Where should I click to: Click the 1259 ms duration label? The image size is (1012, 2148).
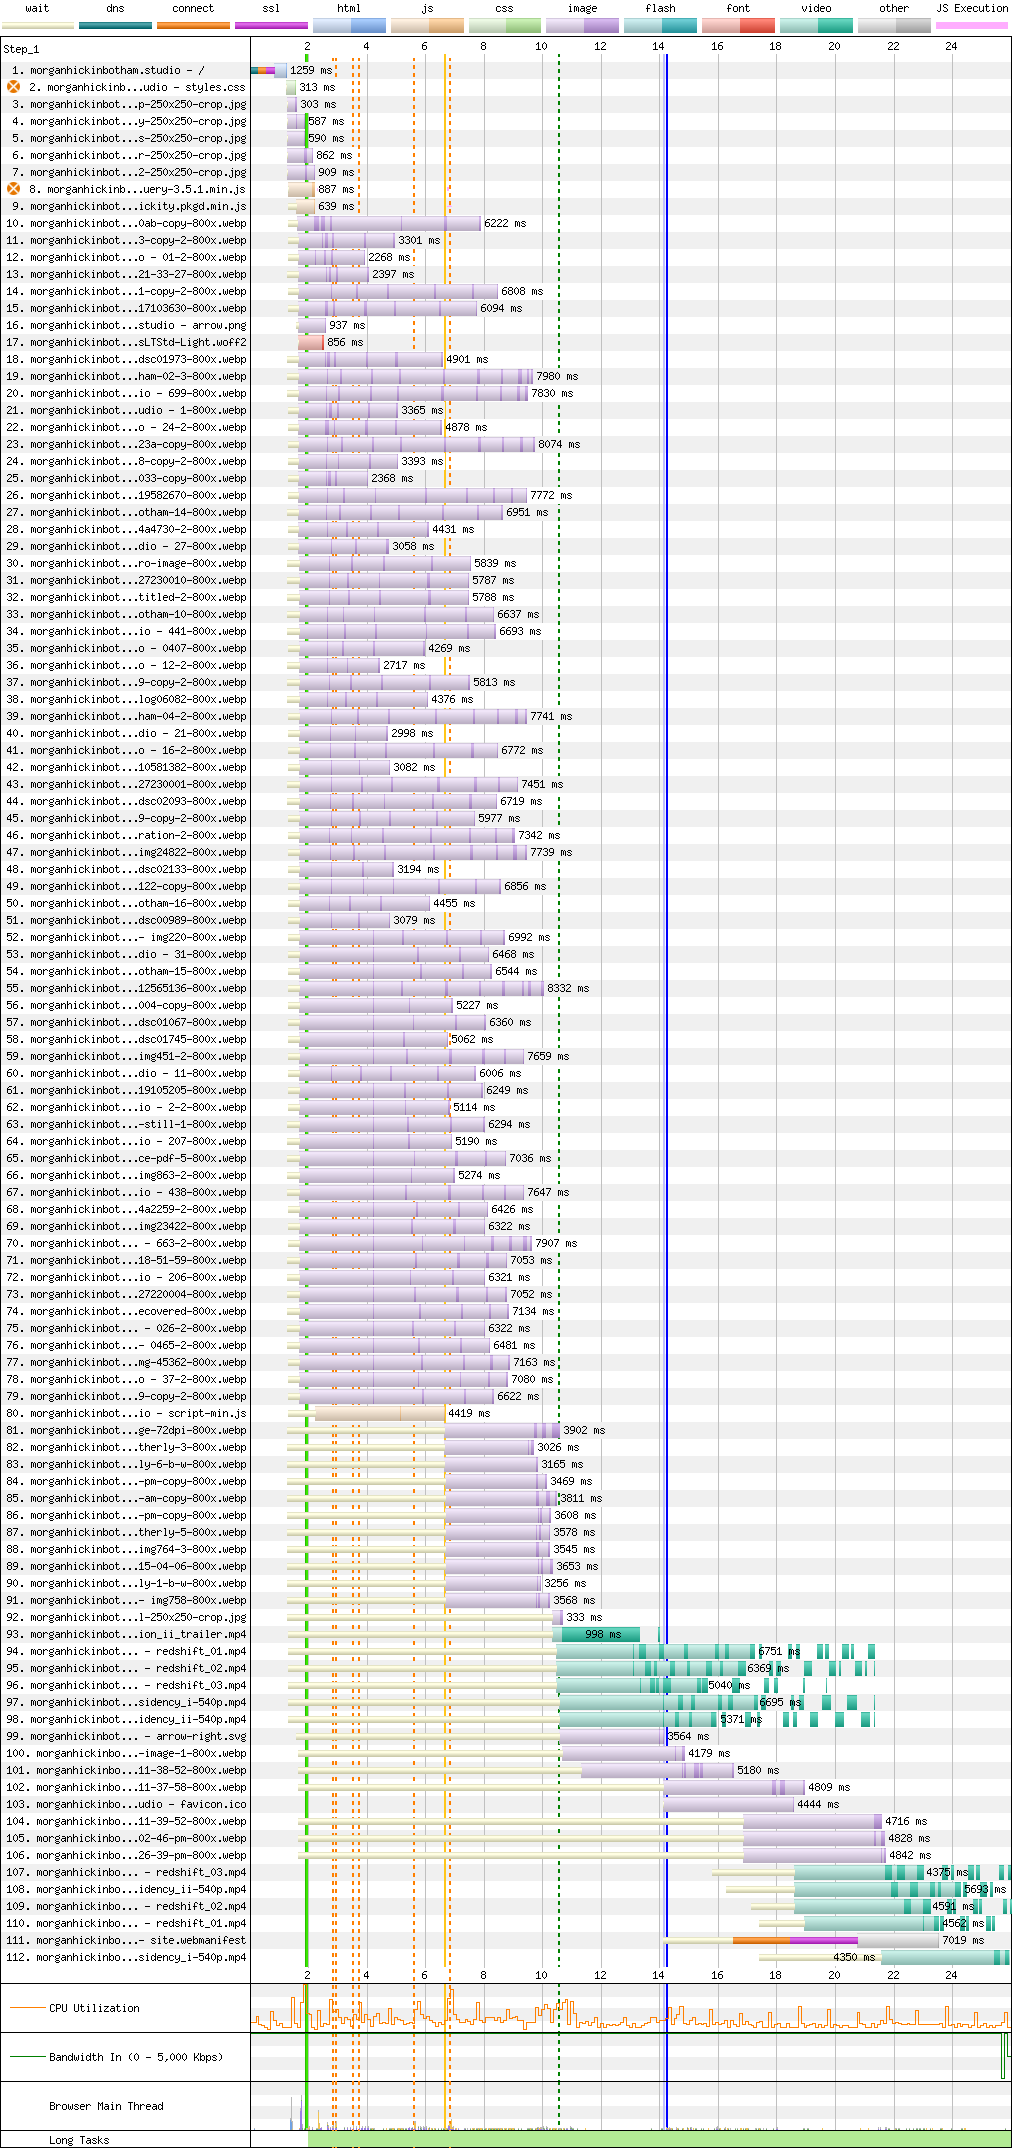click(311, 71)
